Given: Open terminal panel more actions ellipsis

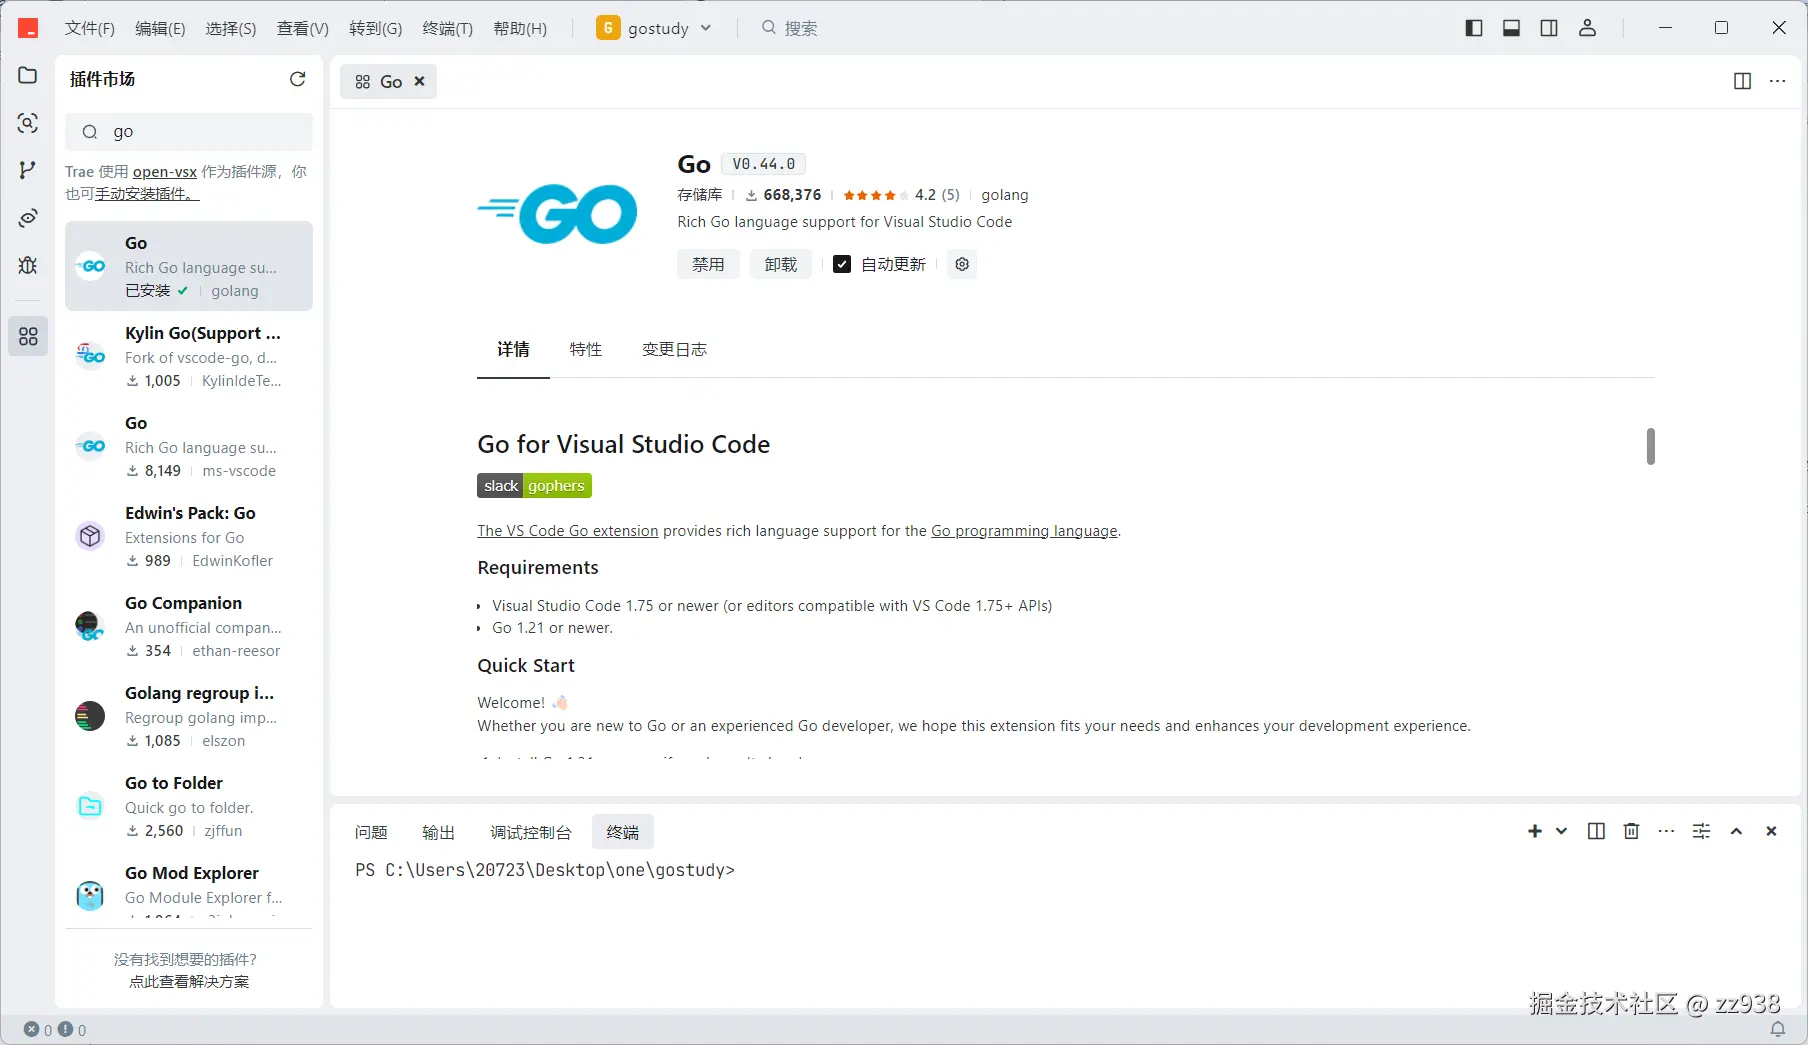Looking at the screenshot, I should click(1666, 831).
